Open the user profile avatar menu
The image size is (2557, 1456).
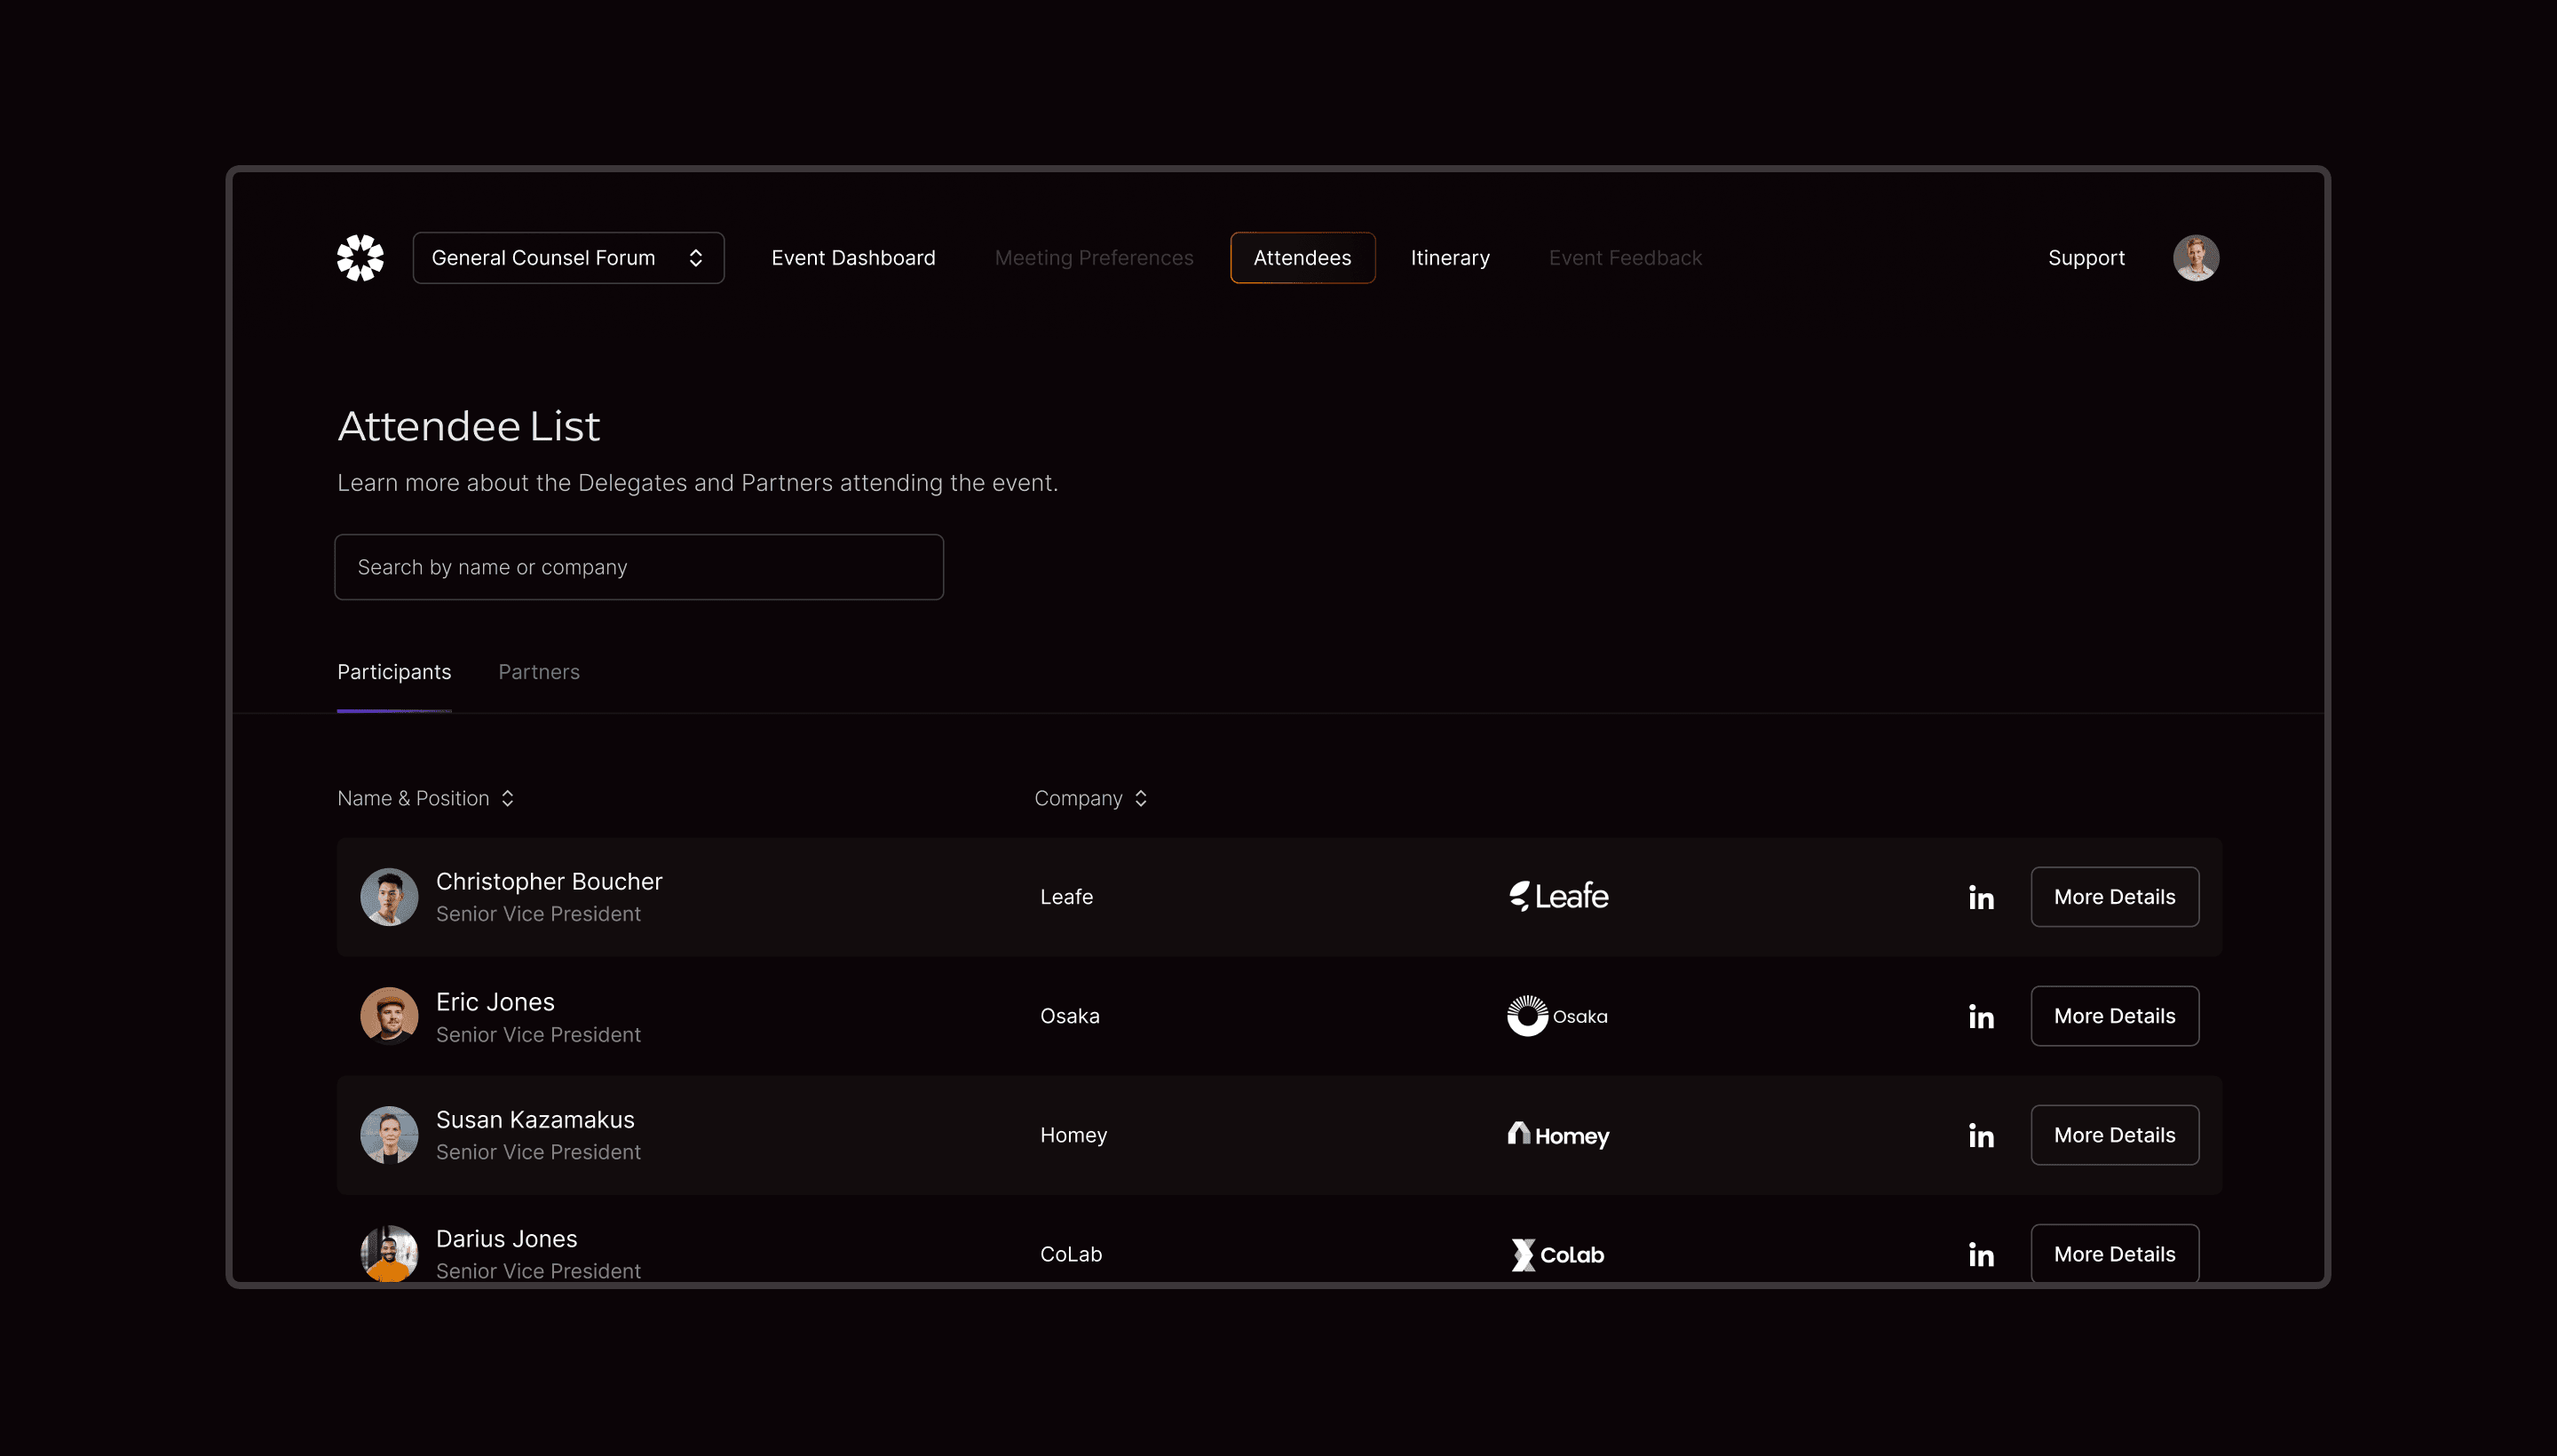[2195, 258]
